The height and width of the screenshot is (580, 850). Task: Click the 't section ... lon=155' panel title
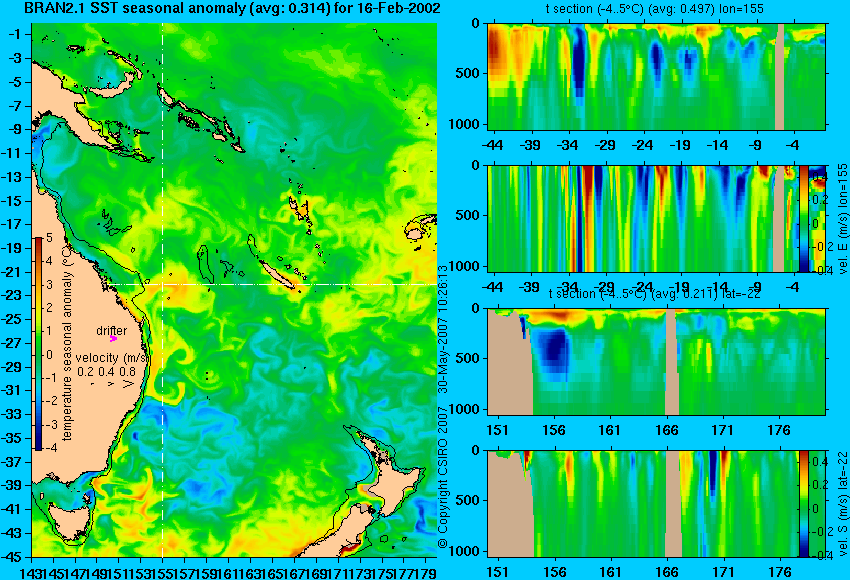[x=654, y=9]
